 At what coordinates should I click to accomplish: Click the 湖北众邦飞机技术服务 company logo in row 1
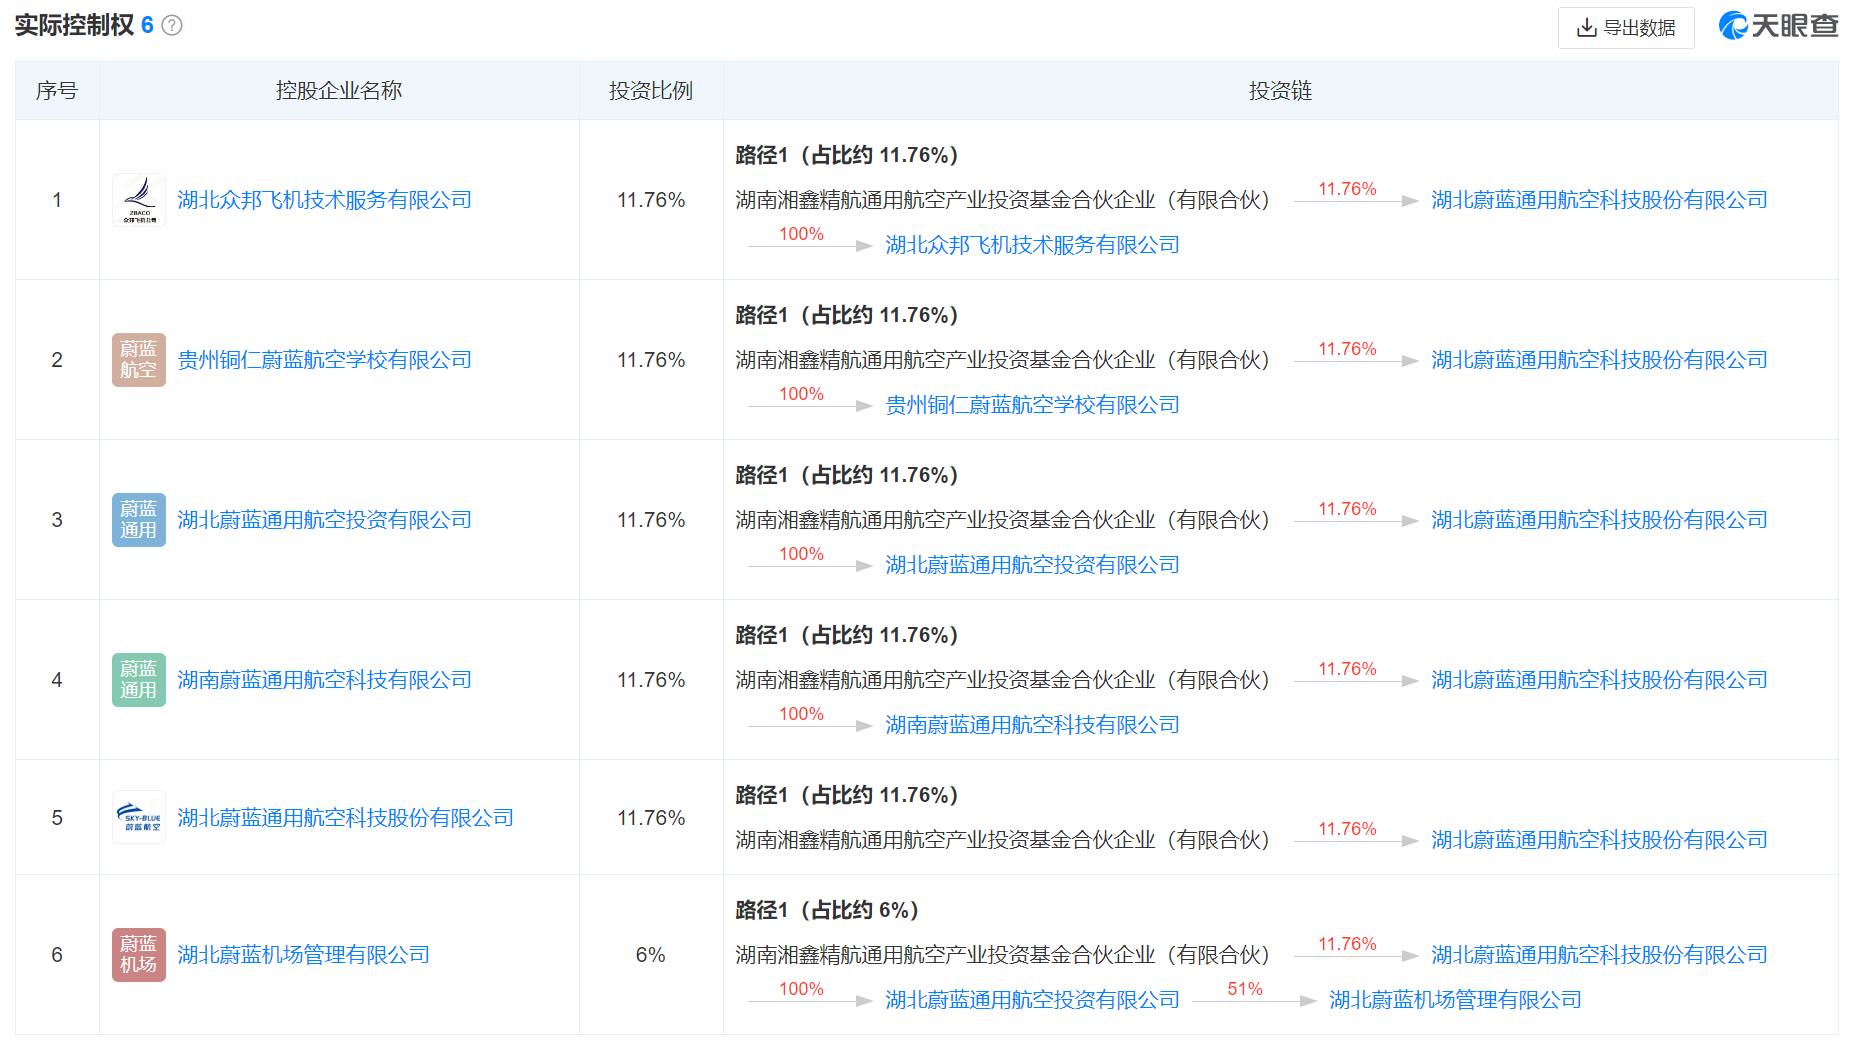click(x=139, y=200)
